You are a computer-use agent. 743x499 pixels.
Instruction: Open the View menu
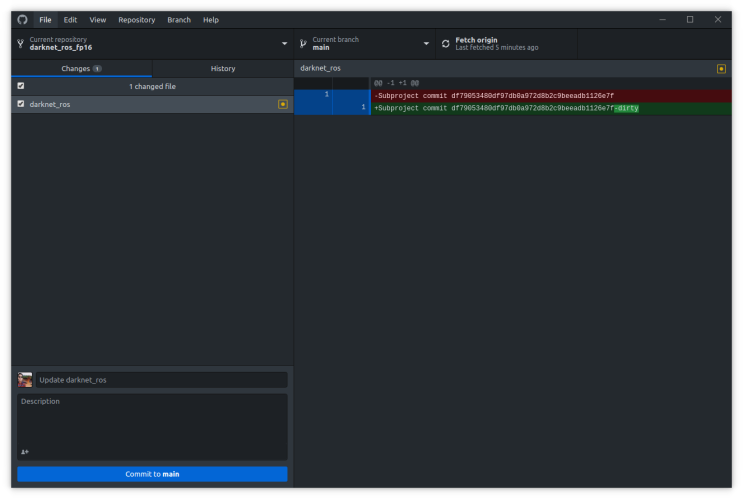[x=98, y=19]
